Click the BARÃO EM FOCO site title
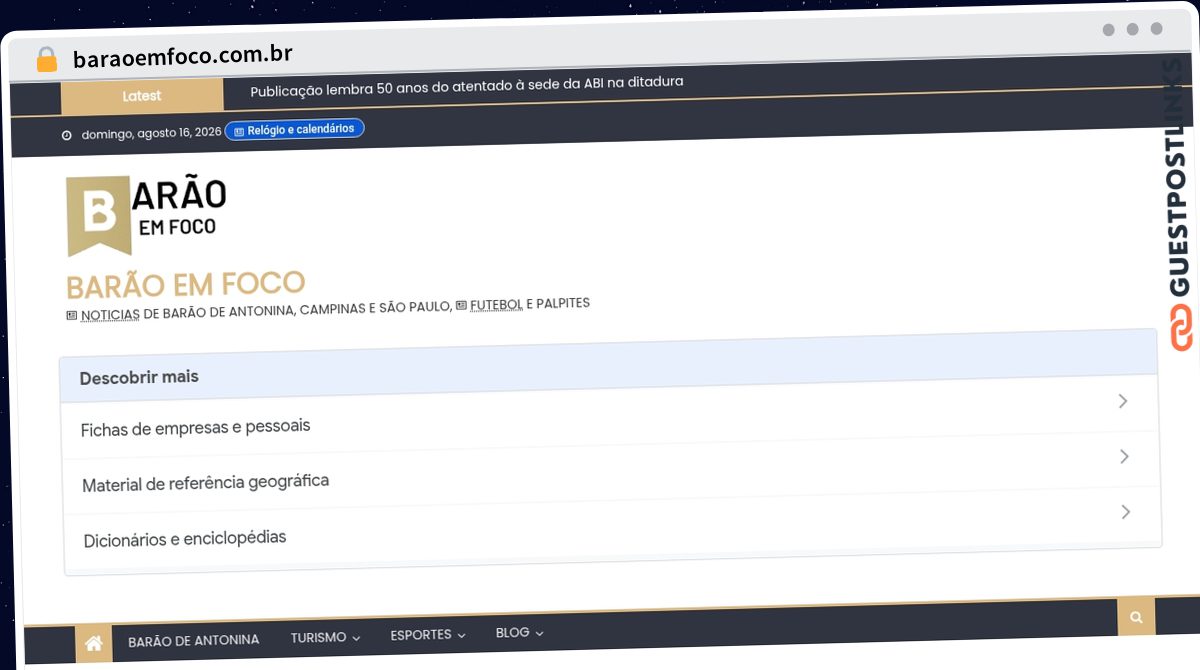Image resolution: width=1200 pixels, height=670 pixels. click(x=185, y=285)
